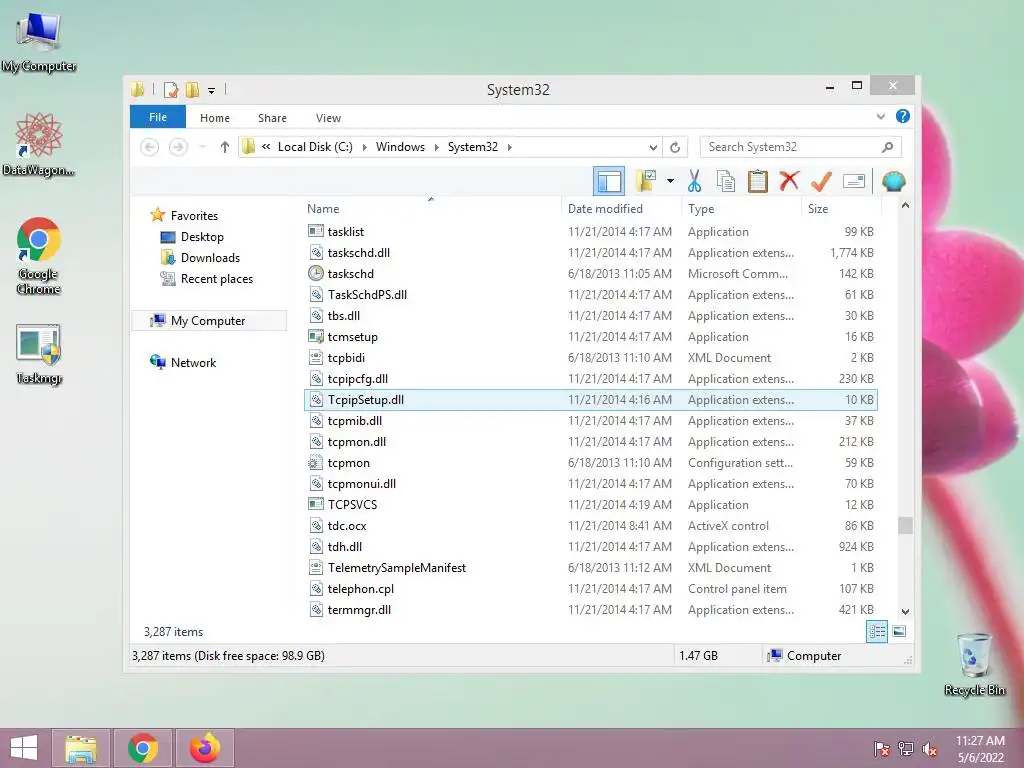Select the telephon.cpl control panel item
The image size is (1024, 768).
590,588
